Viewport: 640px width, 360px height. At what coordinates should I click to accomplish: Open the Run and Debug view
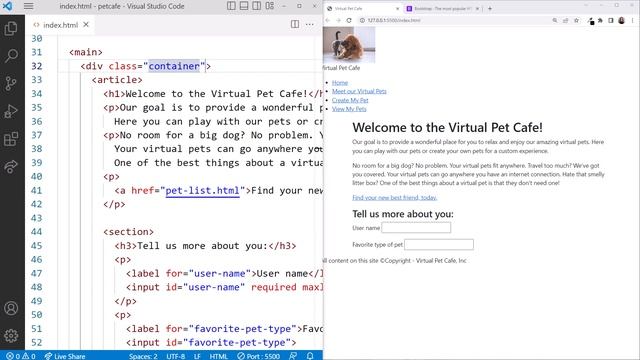pos(11,111)
